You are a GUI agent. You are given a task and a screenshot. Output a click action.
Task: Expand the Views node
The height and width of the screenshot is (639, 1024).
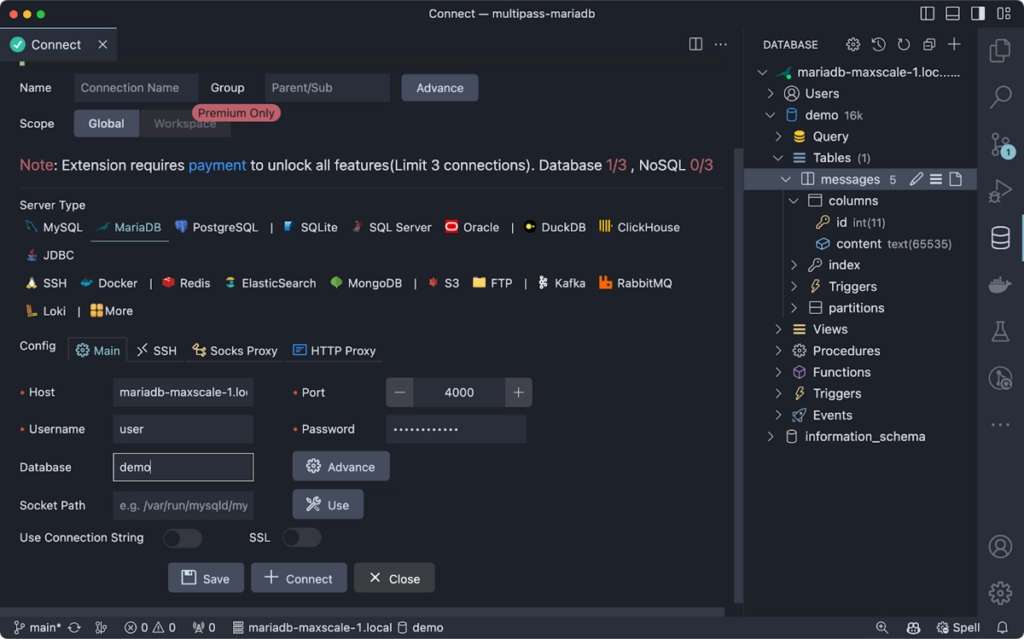pyautogui.click(x=780, y=329)
